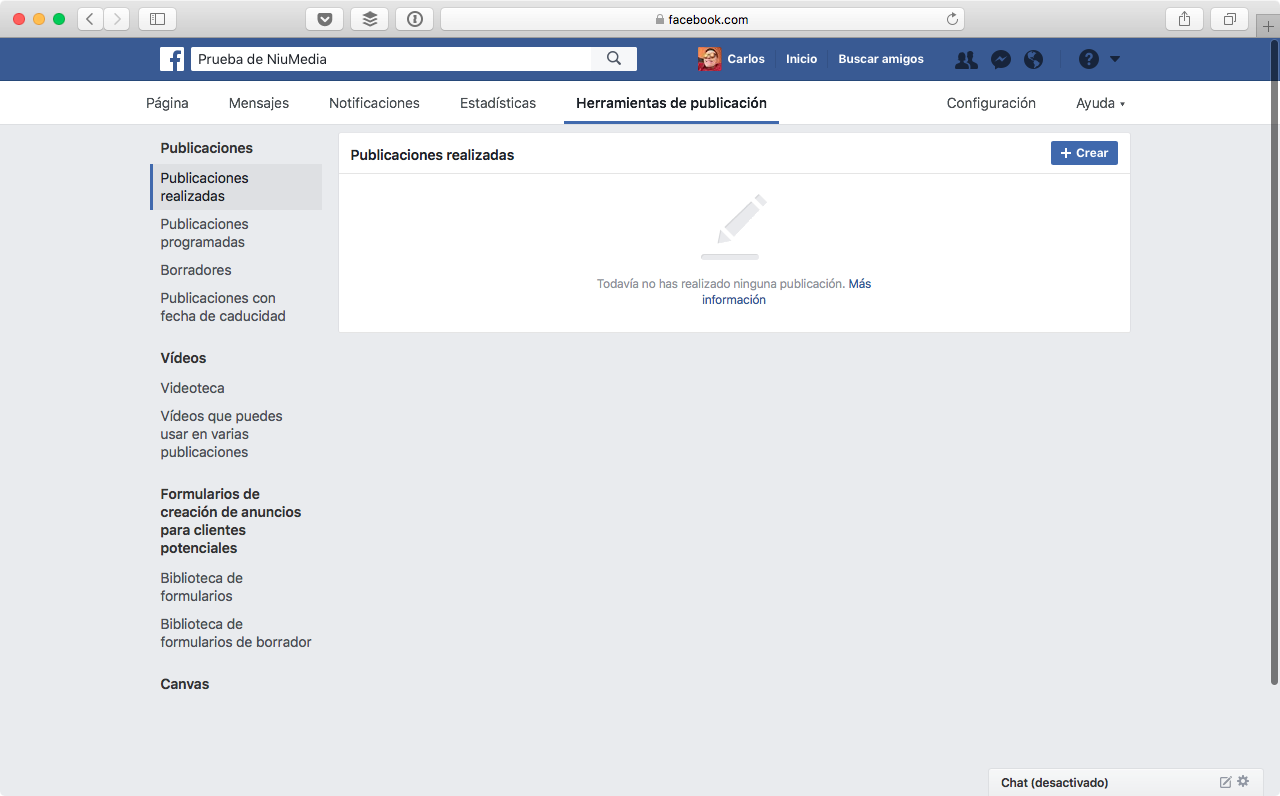1280x796 pixels.
Task: Open the Messenger messages icon
Action: [1000, 60]
